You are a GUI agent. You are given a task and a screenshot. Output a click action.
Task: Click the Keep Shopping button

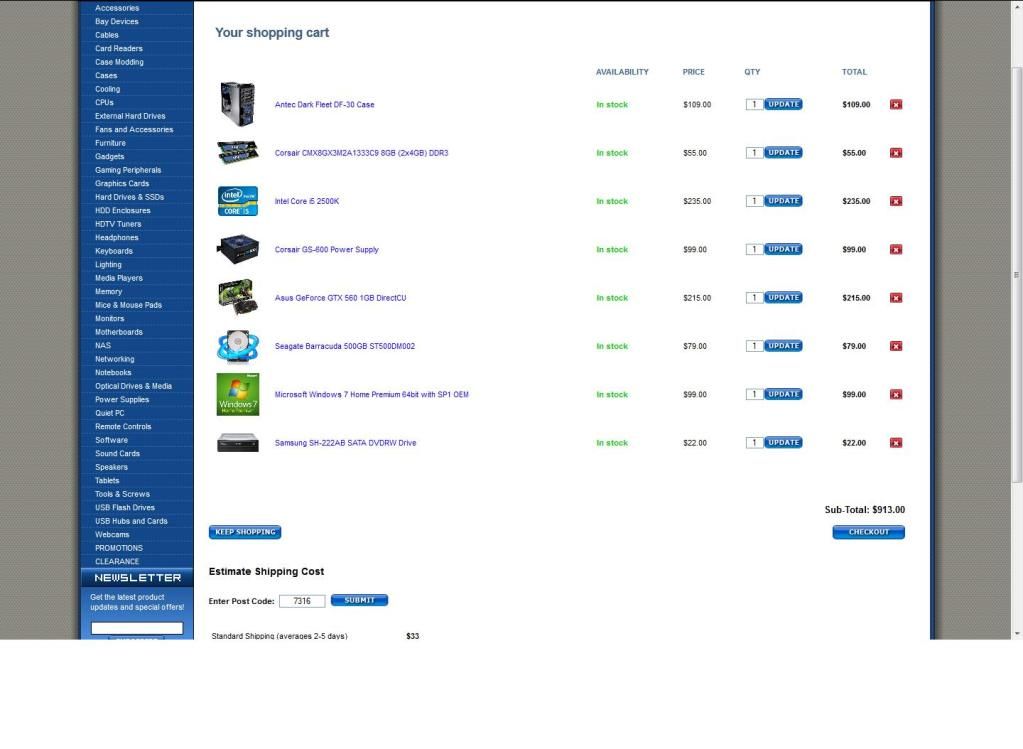[x=245, y=532]
